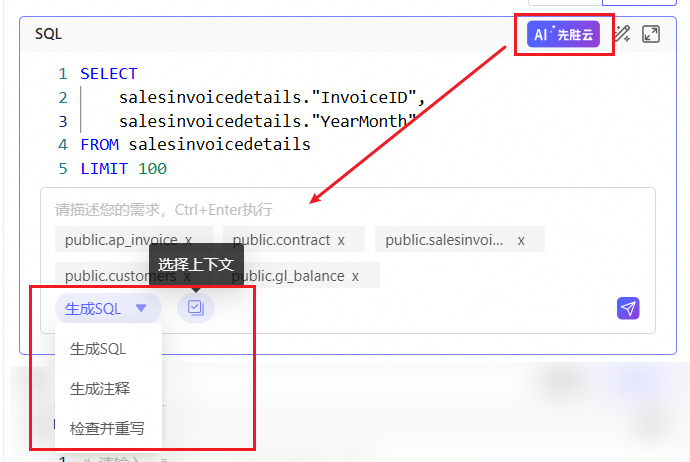The height and width of the screenshot is (462, 690).
Task: Select 生成SQL from the dropdown list
Action: (x=98, y=350)
